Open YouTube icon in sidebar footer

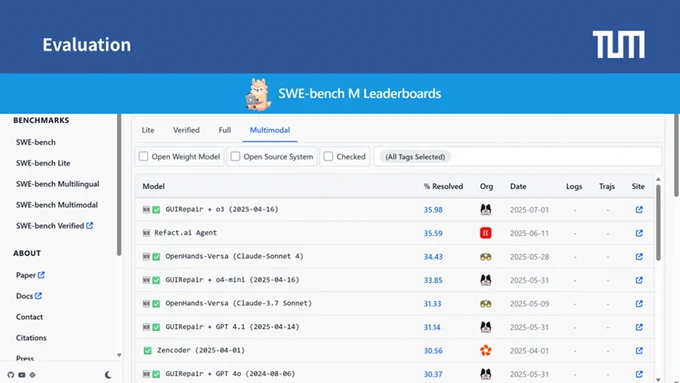(x=22, y=375)
